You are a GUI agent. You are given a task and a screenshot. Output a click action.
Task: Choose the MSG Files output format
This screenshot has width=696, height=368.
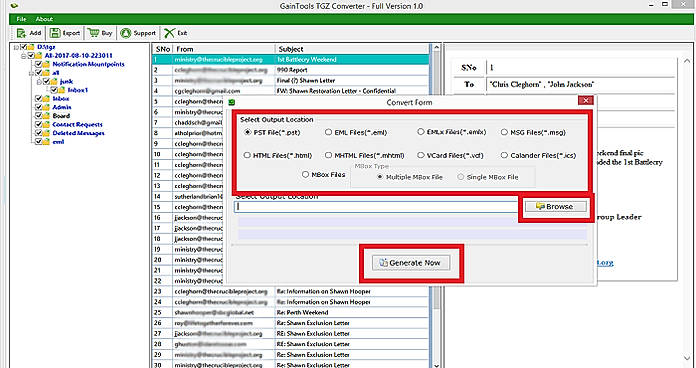(x=504, y=132)
